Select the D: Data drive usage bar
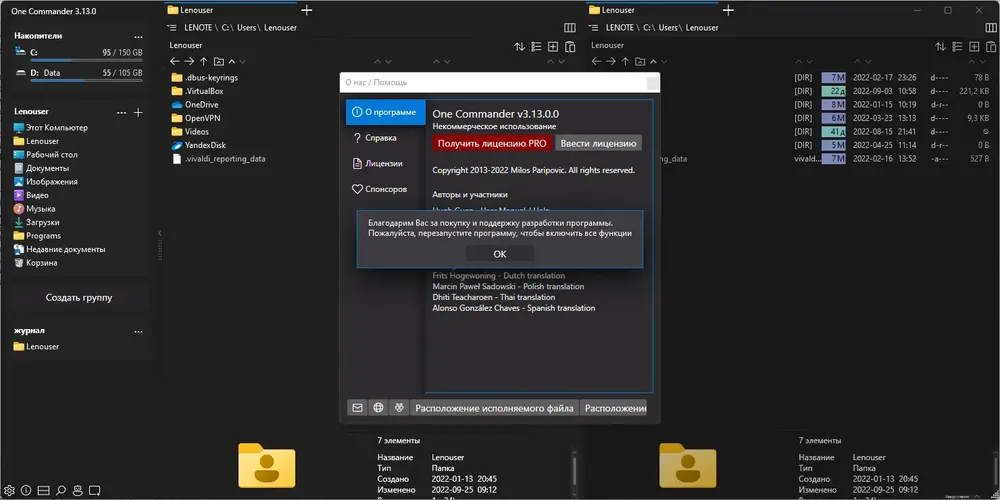1000x500 pixels. point(86,81)
